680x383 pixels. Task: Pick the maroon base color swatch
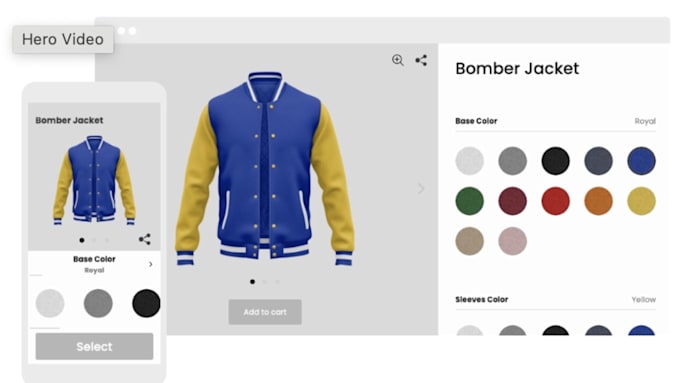point(513,201)
